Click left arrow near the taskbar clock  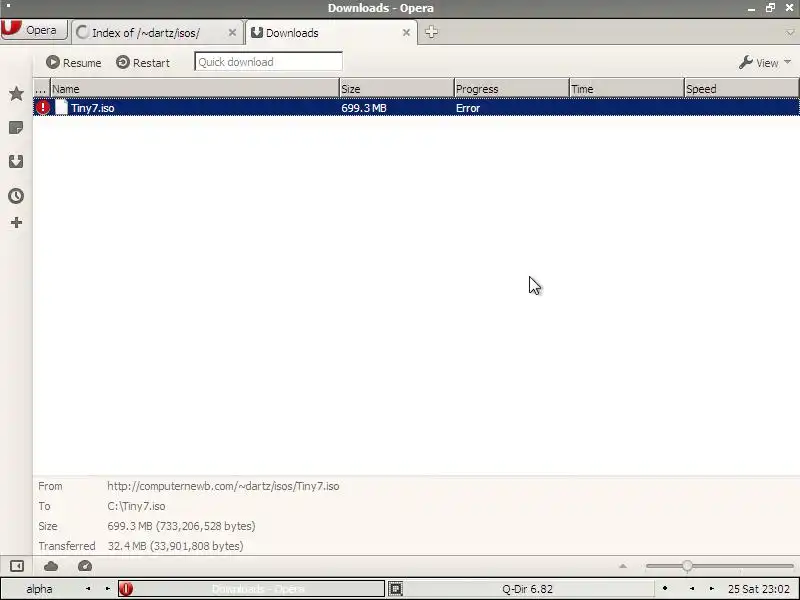coord(692,589)
